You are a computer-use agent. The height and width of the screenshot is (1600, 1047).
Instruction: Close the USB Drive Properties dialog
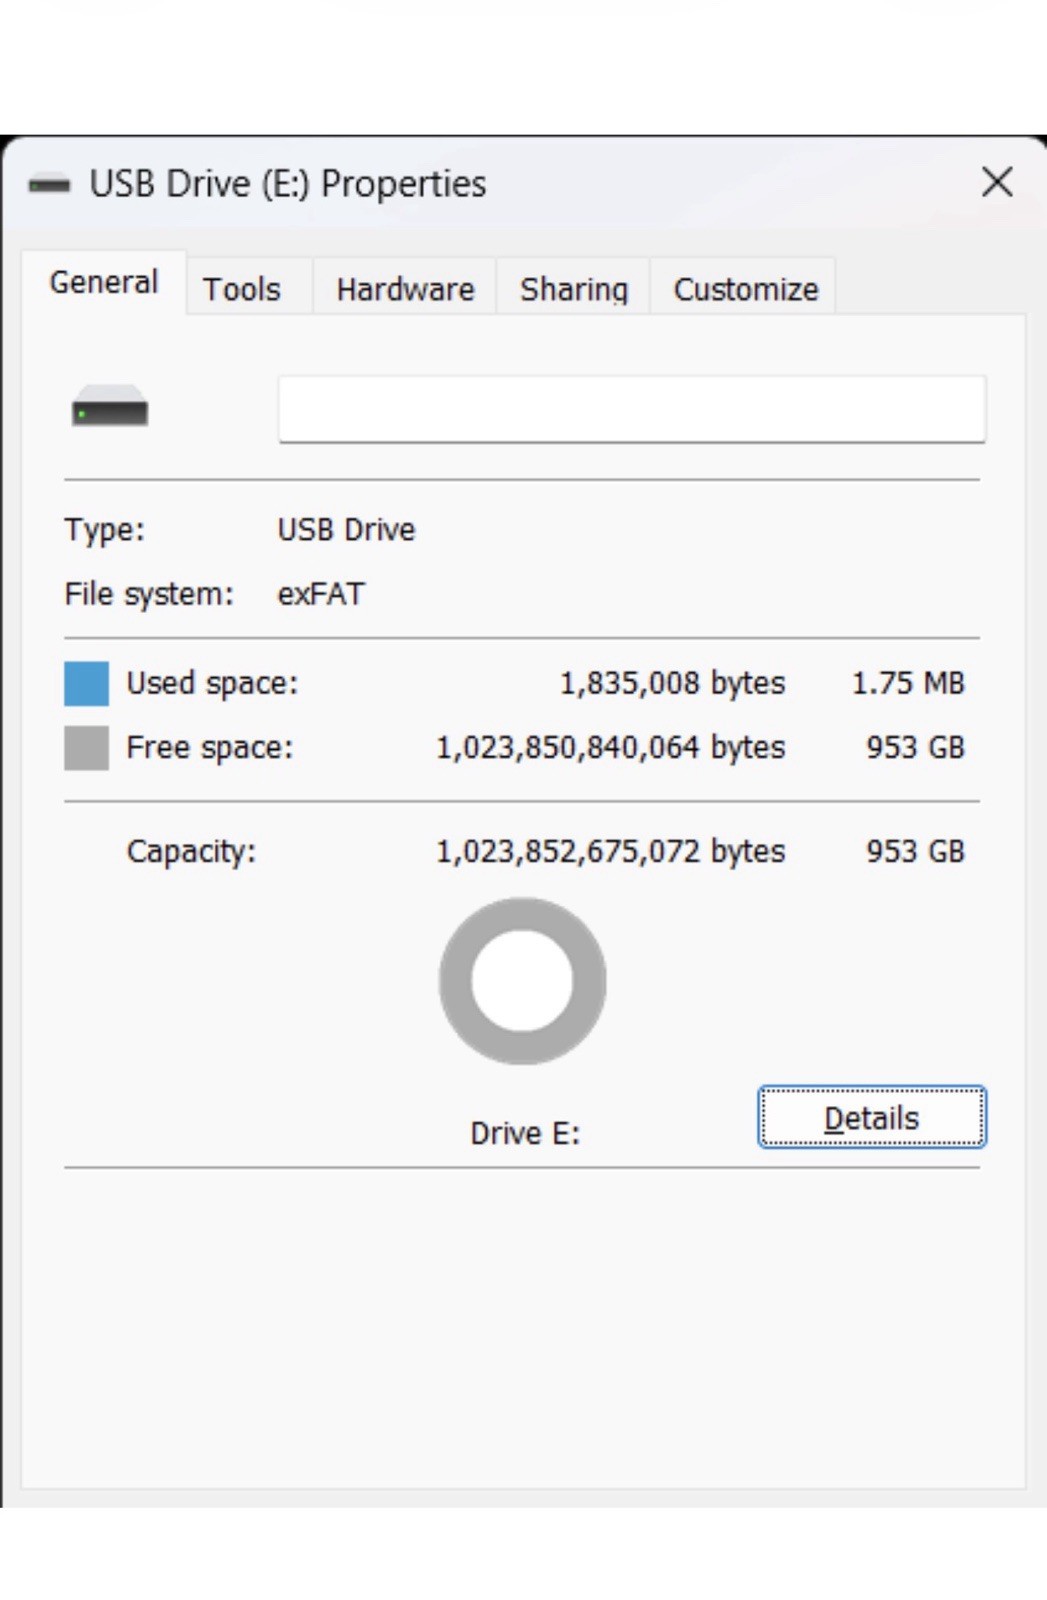997,182
